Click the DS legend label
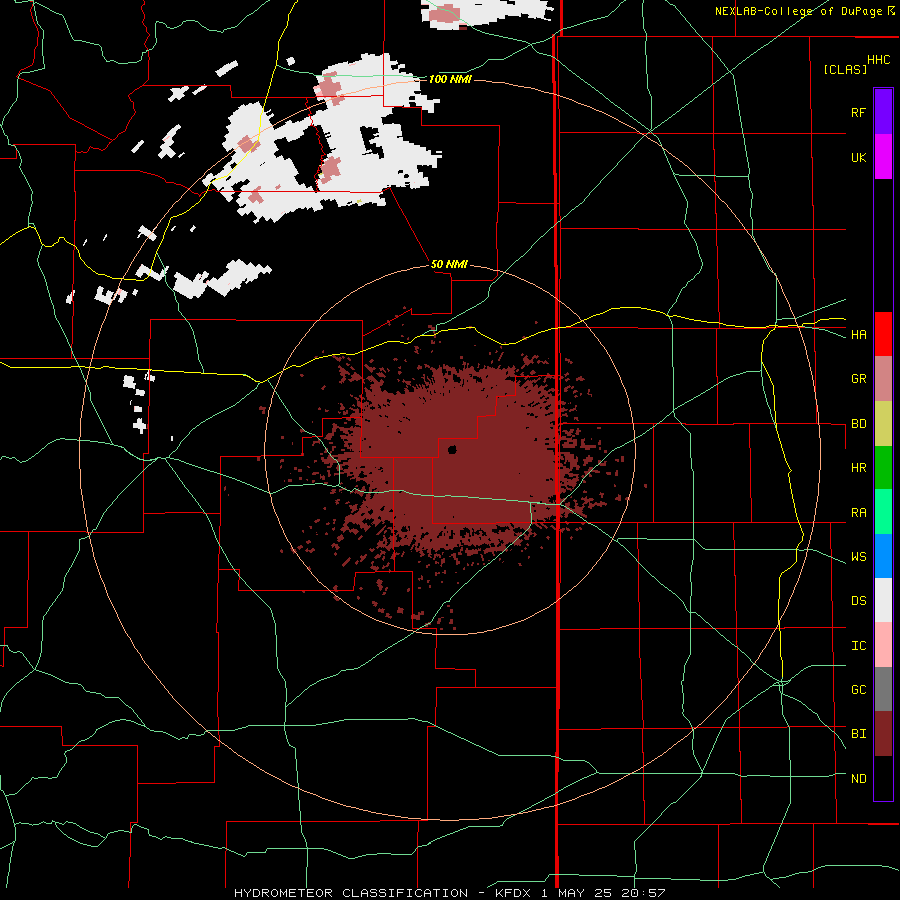The height and width of the screenshot is (900, 900). [x=858, y=601]
